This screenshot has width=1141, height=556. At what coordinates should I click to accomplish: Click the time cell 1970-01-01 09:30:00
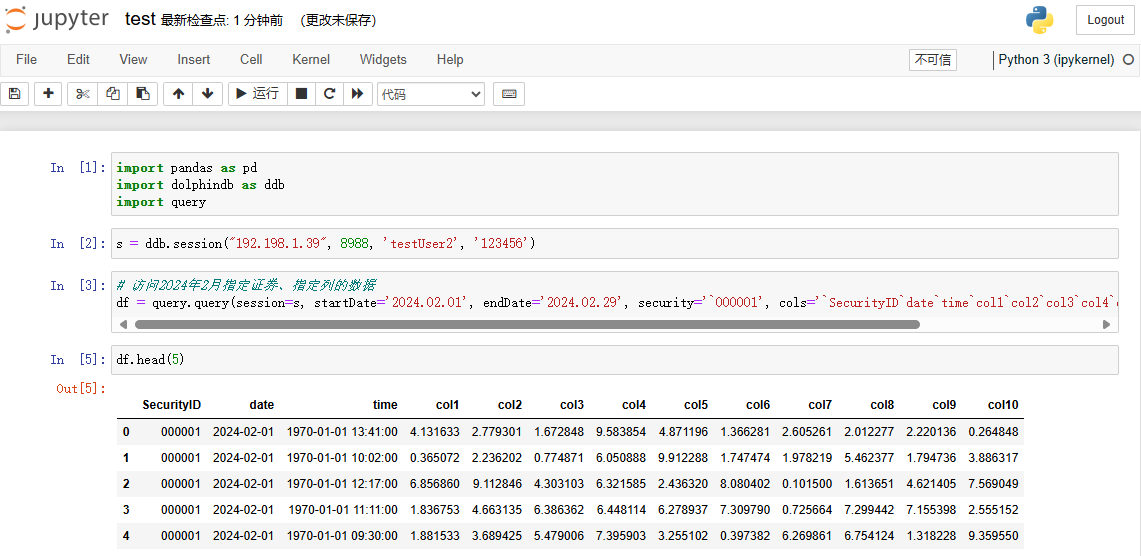[342, 536]
